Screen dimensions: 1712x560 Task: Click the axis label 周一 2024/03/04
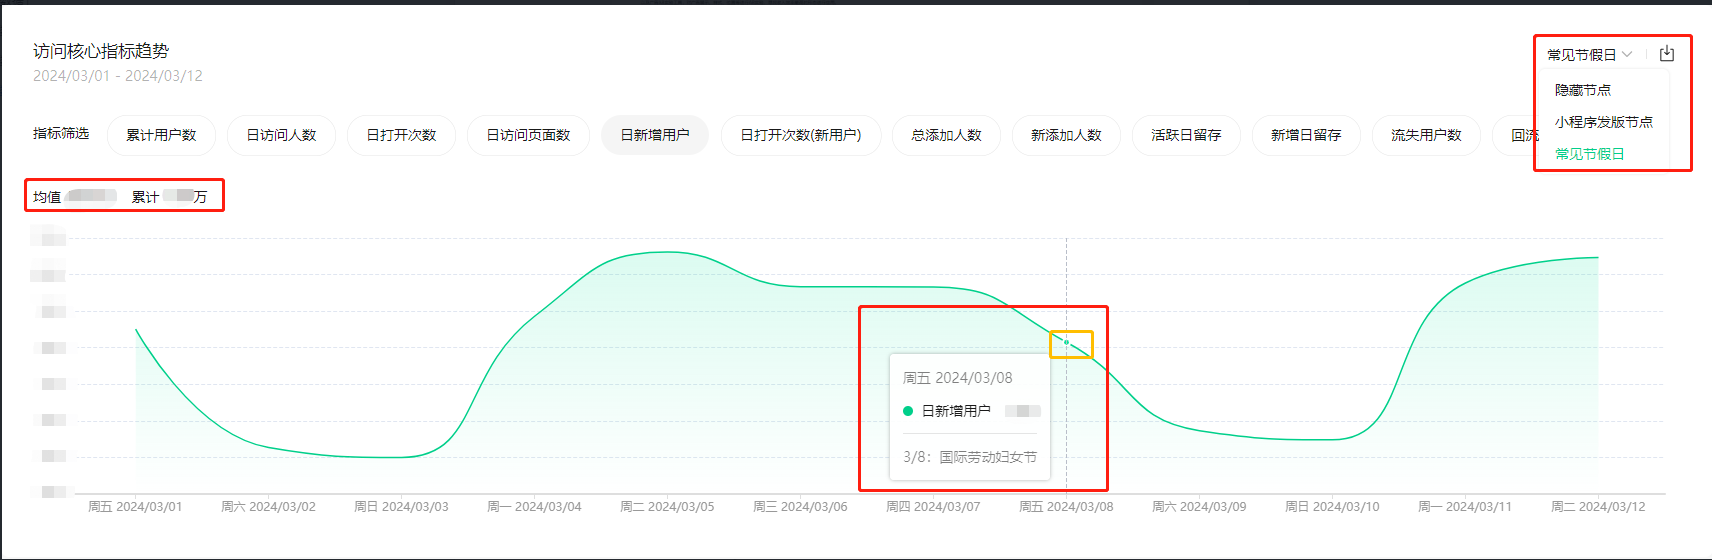pos(534,507)
